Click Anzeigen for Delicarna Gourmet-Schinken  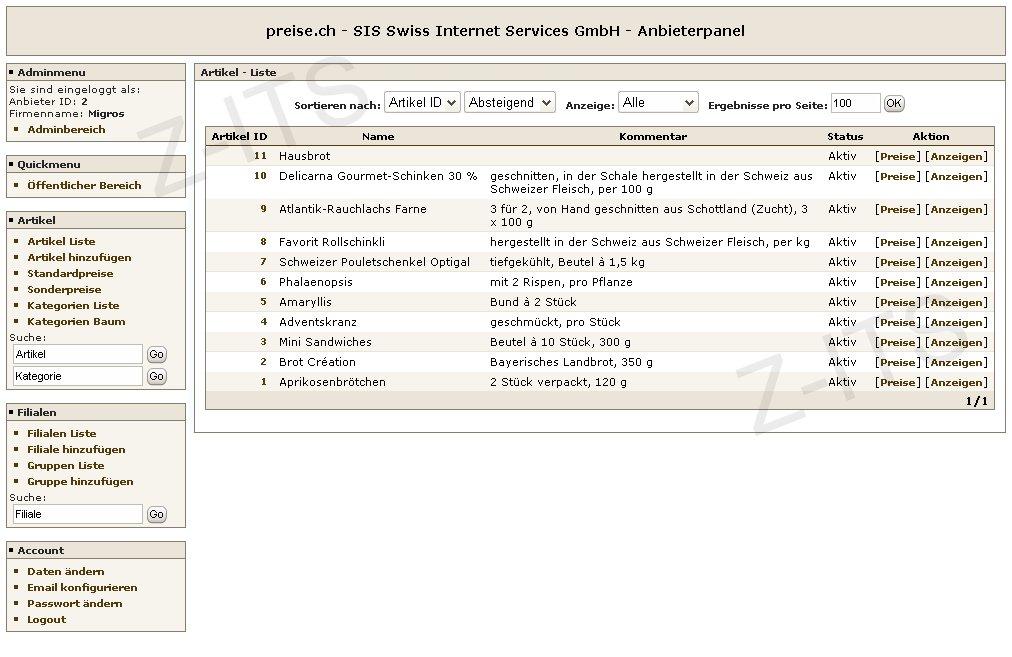pyautogui.click(x=956, y=176)
